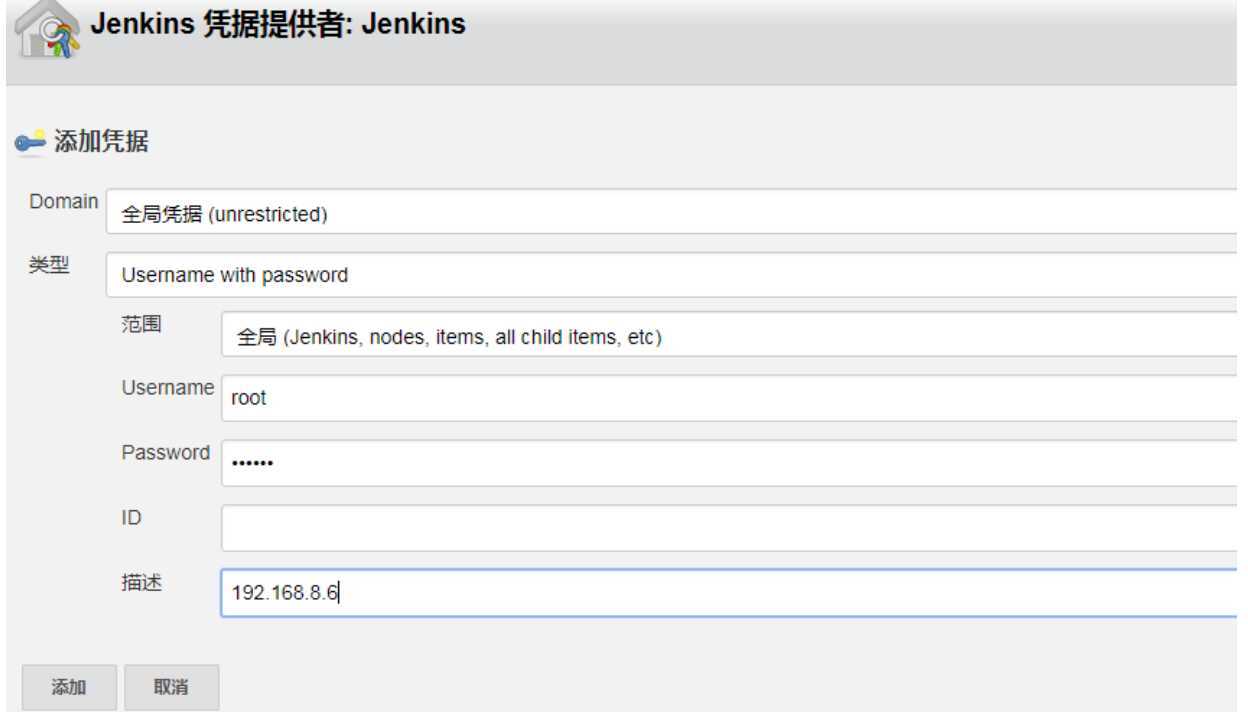Click the Username field containing root
1248x712 pixels.
(729, 398)
